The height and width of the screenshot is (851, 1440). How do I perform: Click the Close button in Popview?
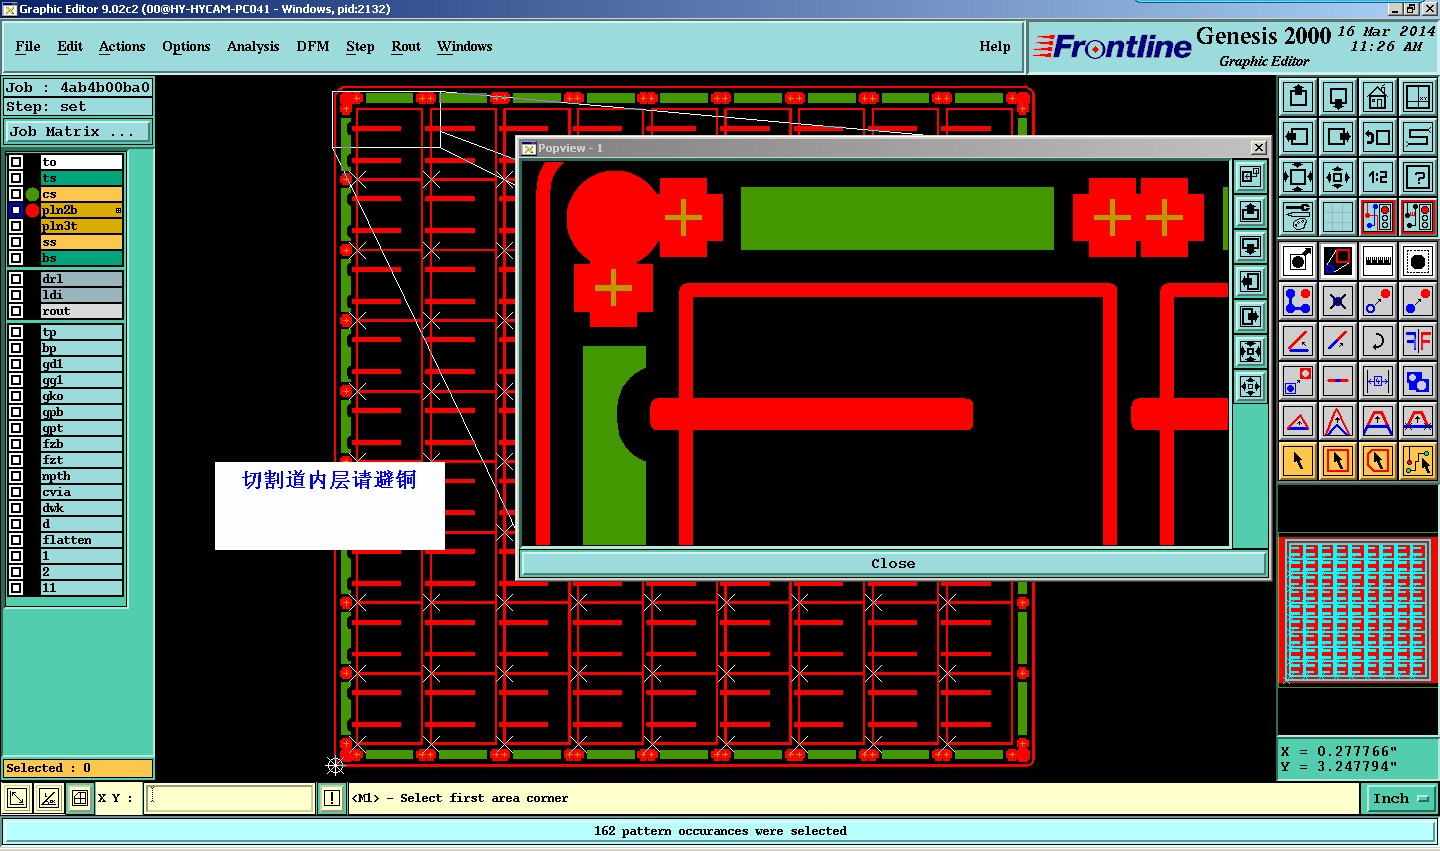893,563
